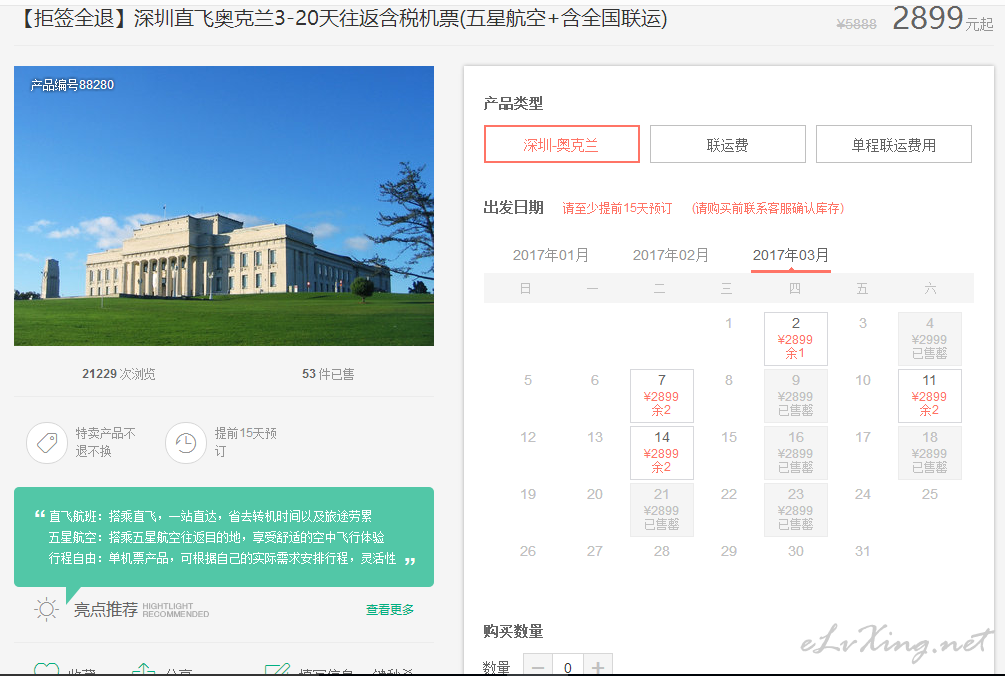Click the 五星航空 highlight line
Image resolution: width=1005 pixels, height=676 pixels.
217,537
